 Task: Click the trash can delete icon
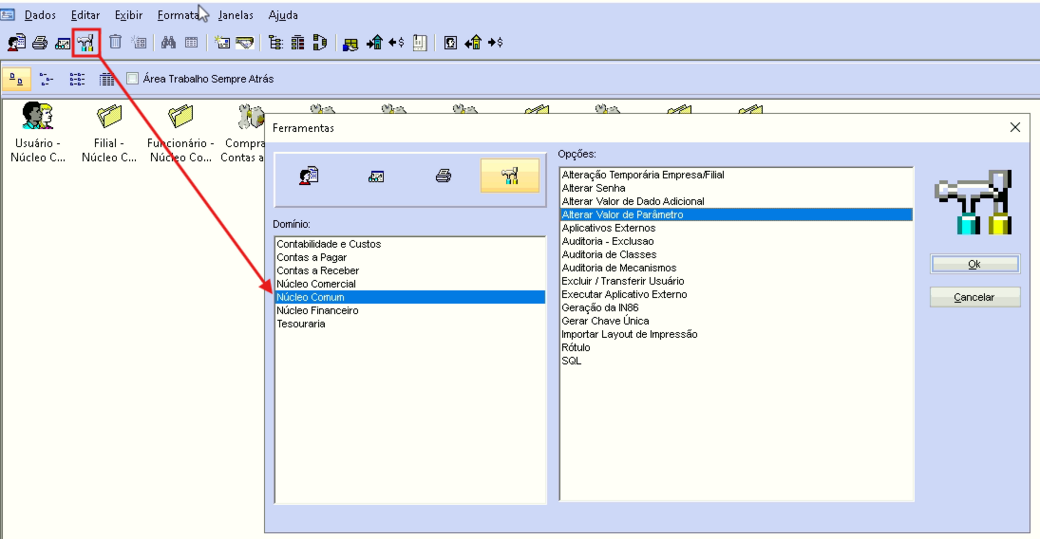click(115, 42)
